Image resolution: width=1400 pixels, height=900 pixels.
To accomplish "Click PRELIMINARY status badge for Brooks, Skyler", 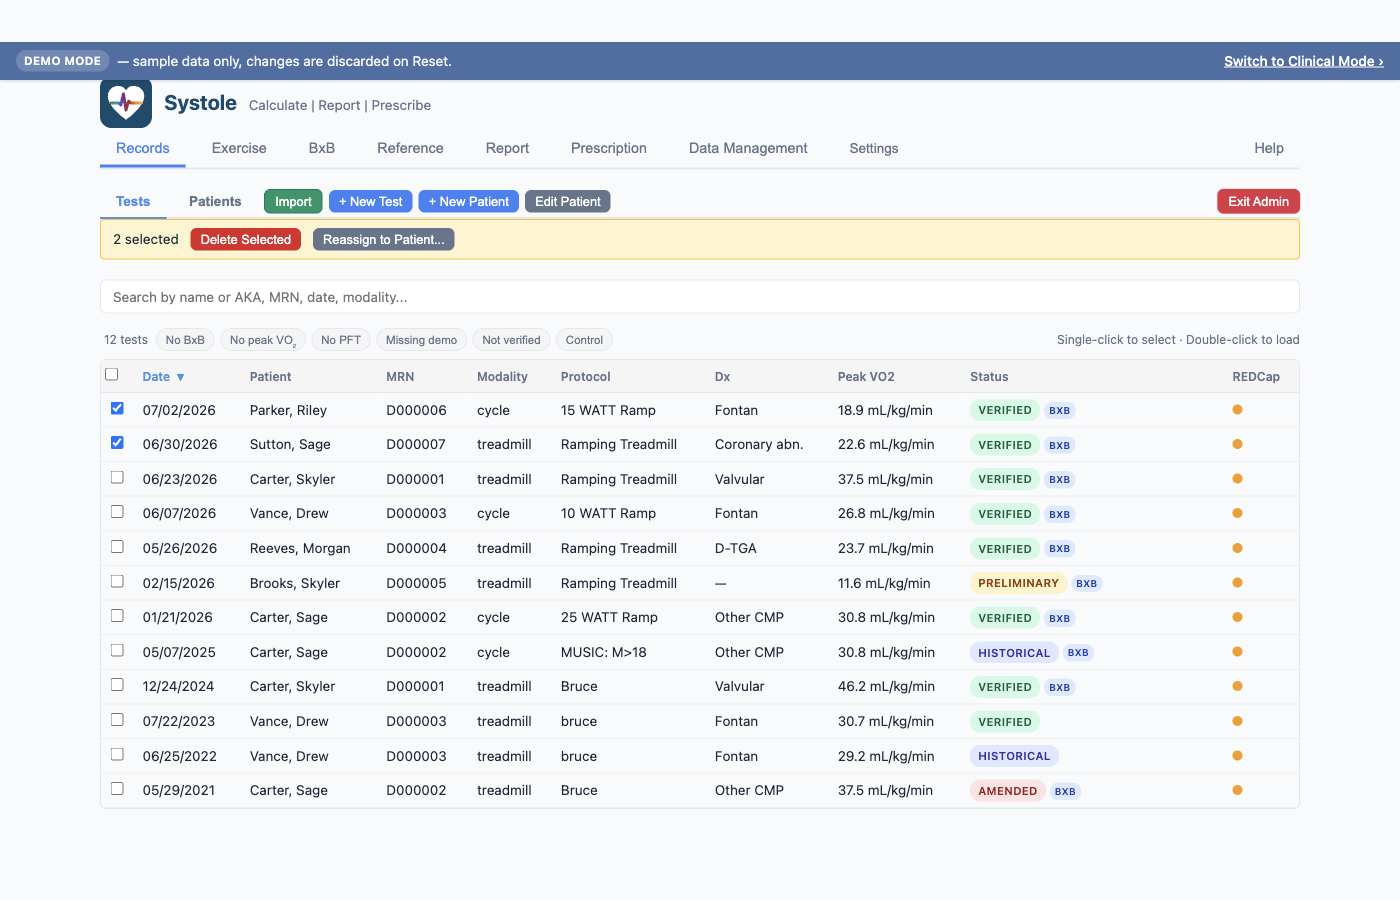I will point(1018,583).
